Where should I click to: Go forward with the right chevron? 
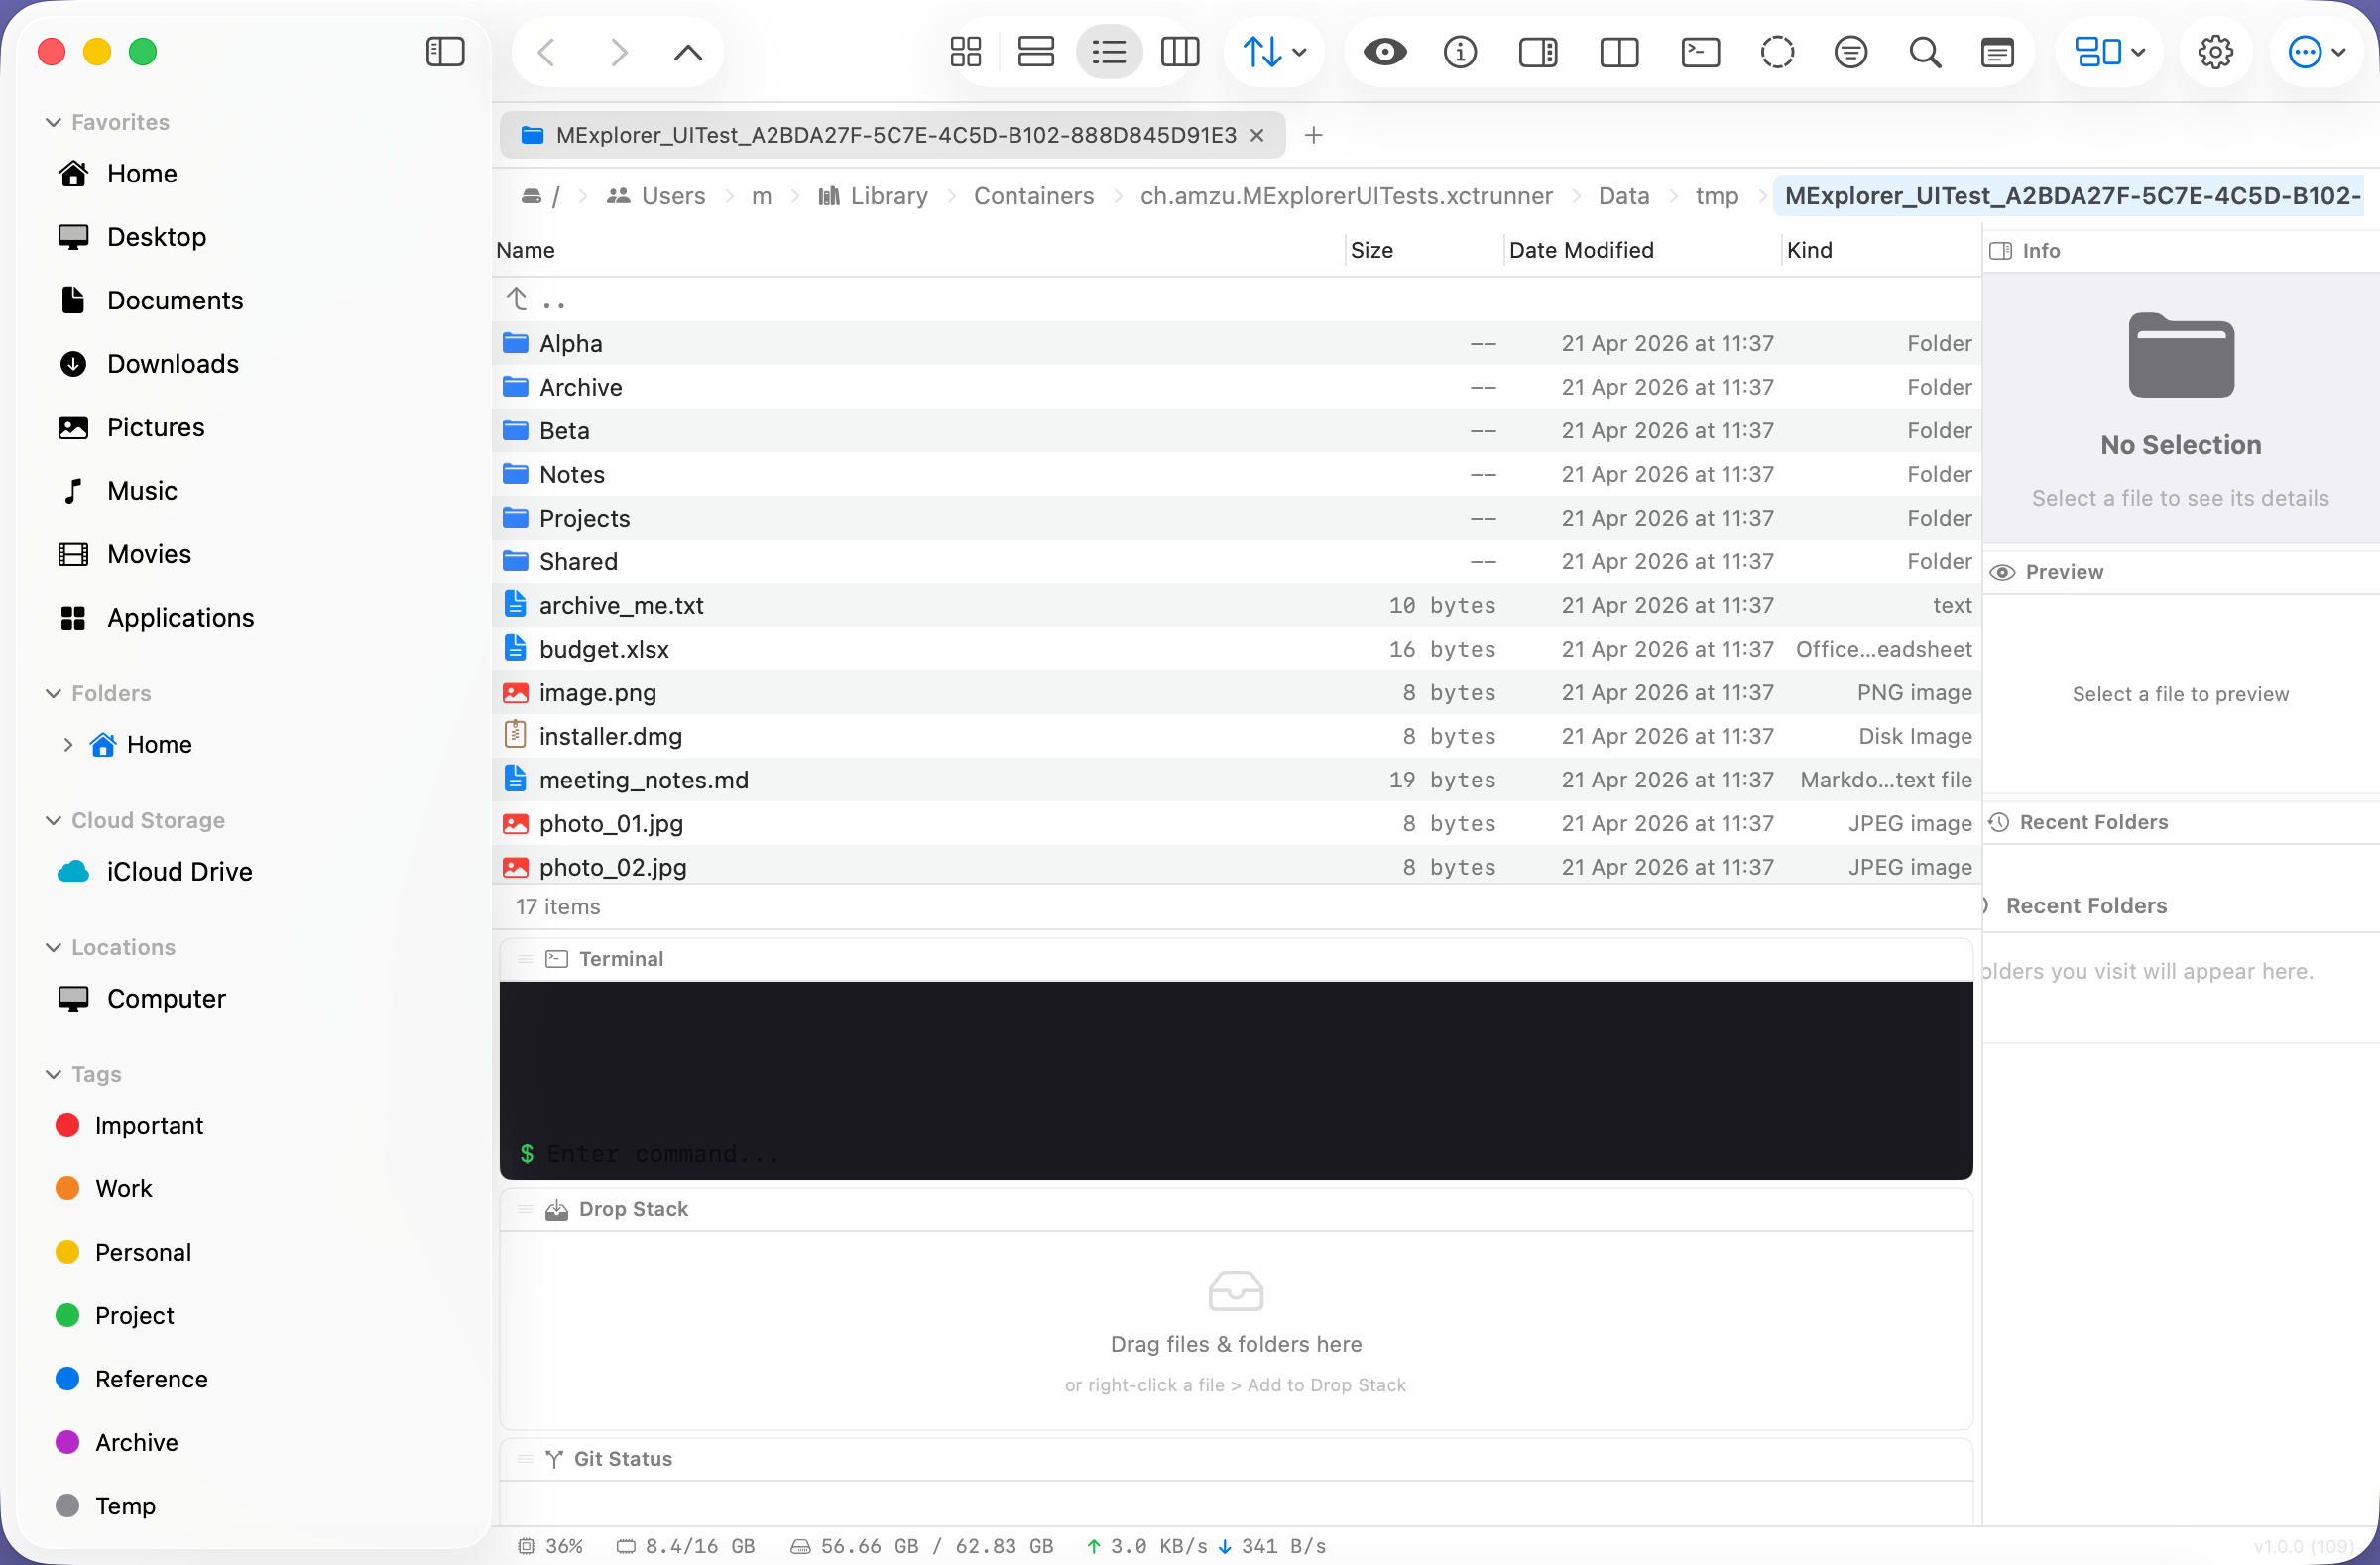pyautogui.click(x=619, y=52)
